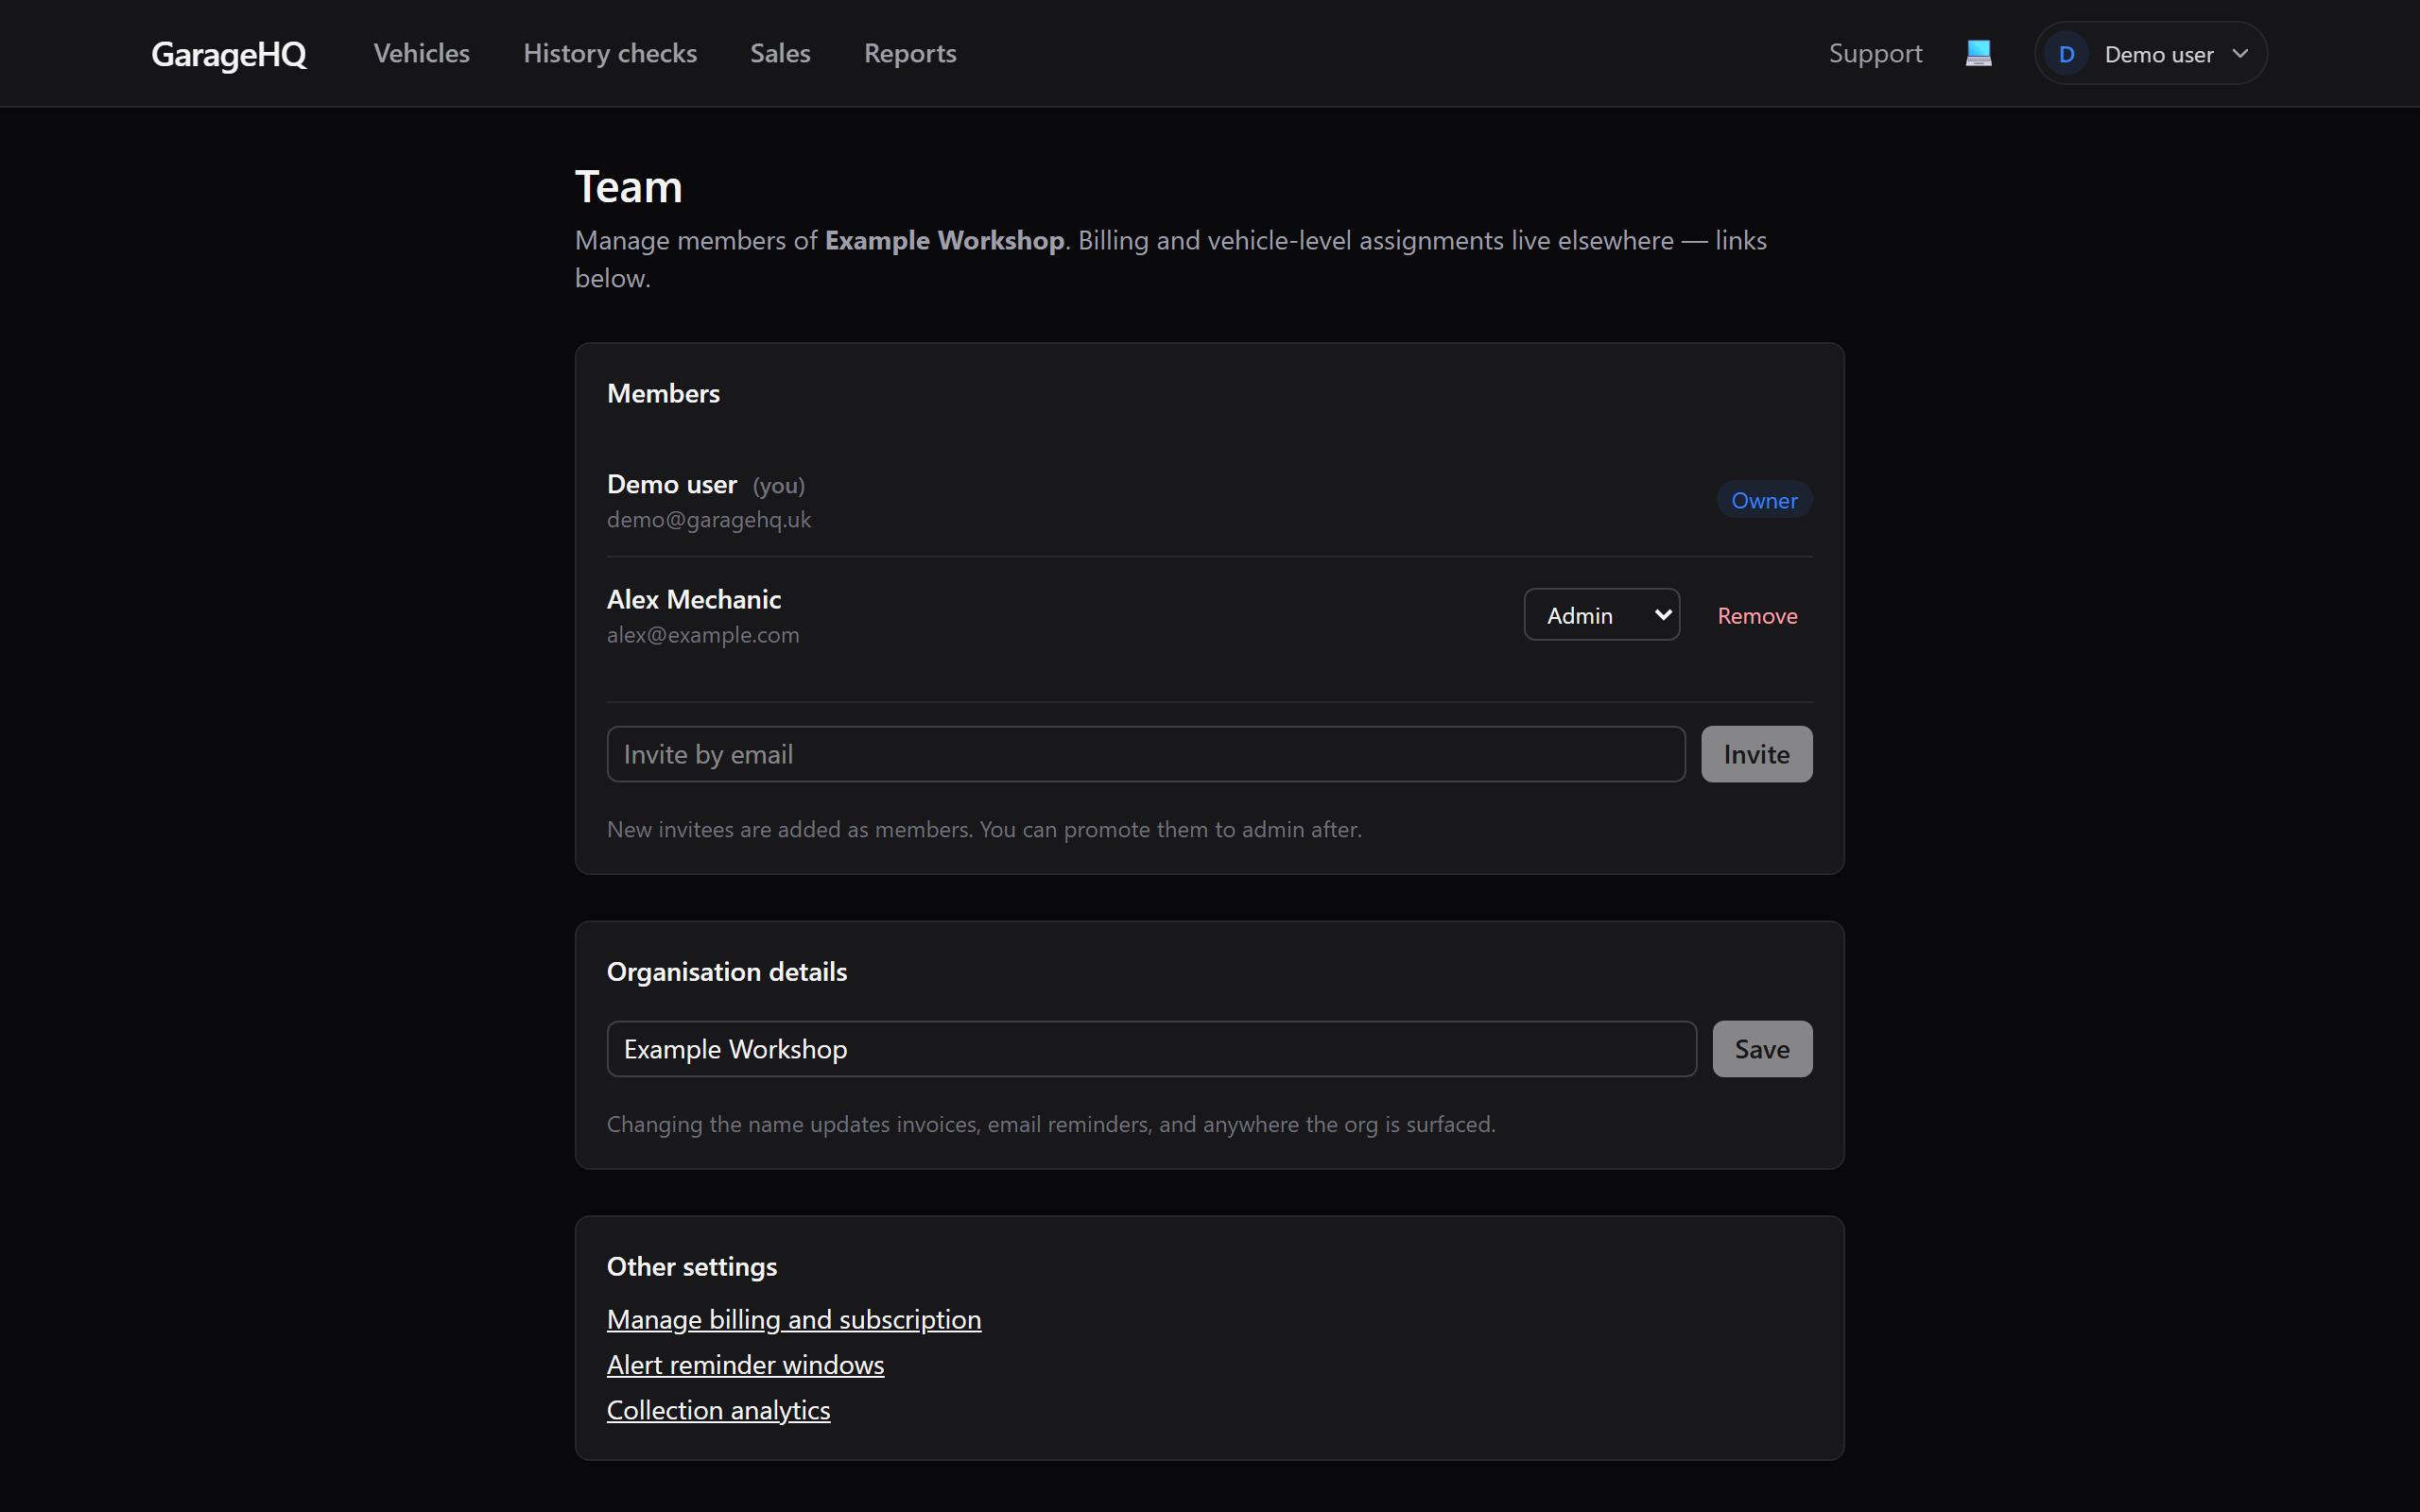Click the Invite button
This screenshot has height=1512, width=2420.
click(1756, 754)
